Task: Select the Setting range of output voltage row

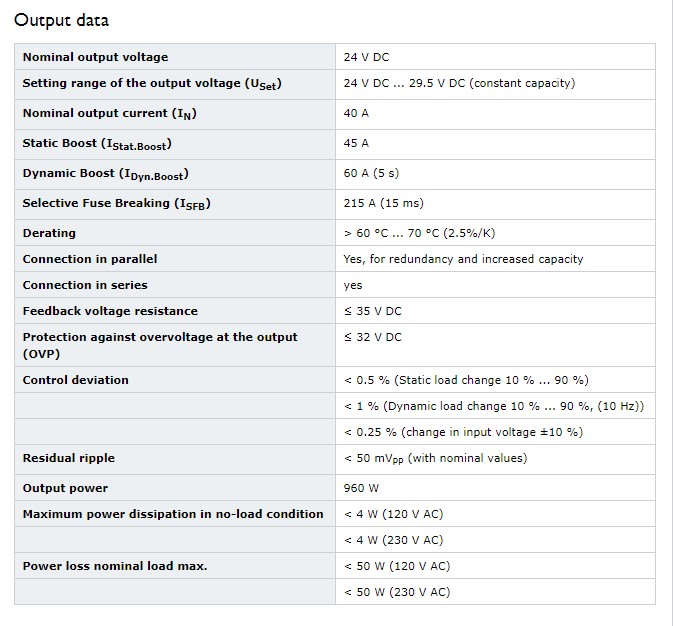Action: [335, 85]
